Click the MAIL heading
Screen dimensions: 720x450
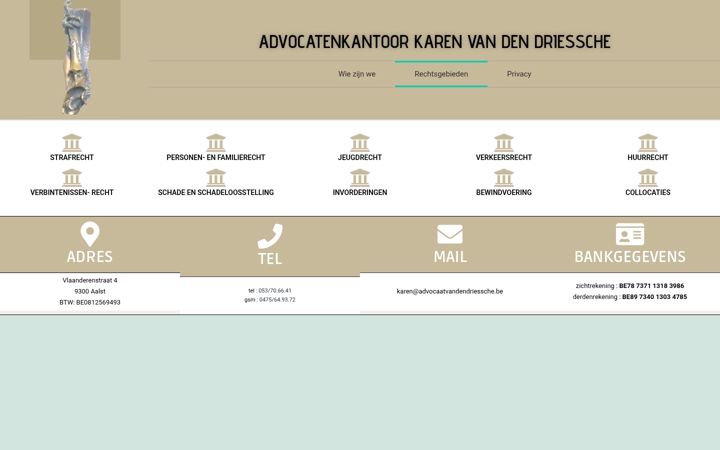pyautogui.click(x=450, y=257)
